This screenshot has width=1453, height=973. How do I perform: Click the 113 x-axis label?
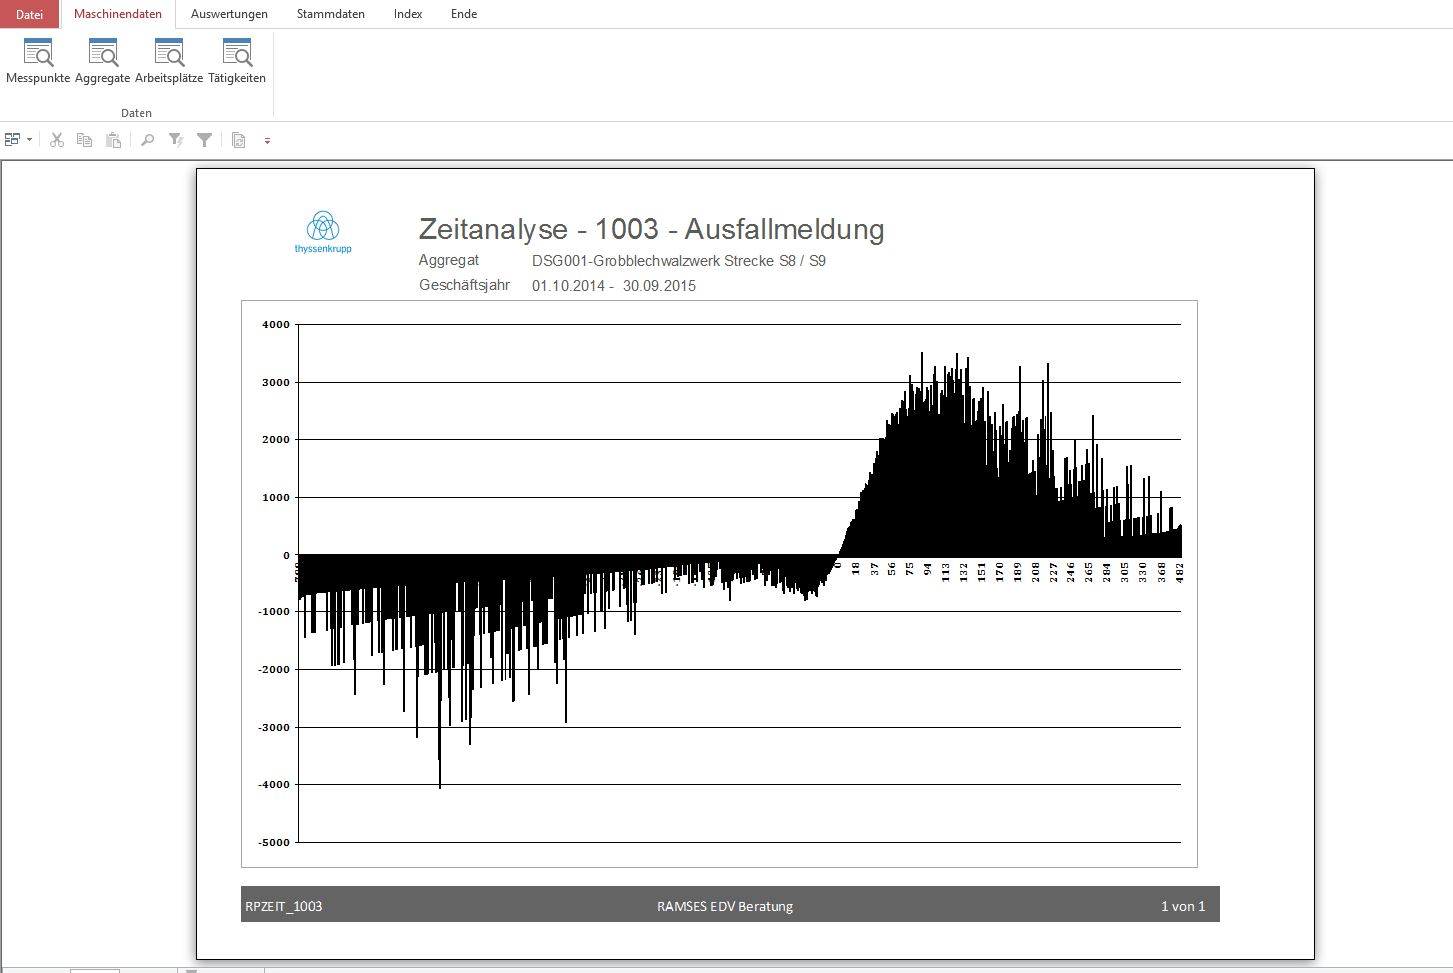coord(946,572)
